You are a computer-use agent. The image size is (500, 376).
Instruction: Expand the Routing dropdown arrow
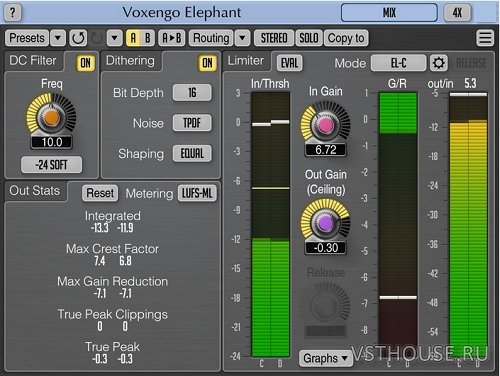(x=243, y=38)
